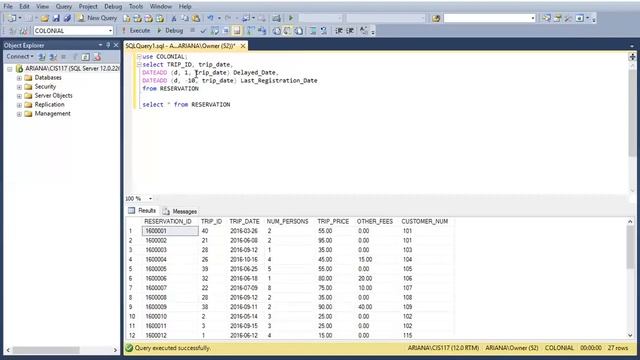Click the Comment Out Selected Lines icon
Image resolution: width=640 pixels, height=360 pixels.
(x=313, y=31)
